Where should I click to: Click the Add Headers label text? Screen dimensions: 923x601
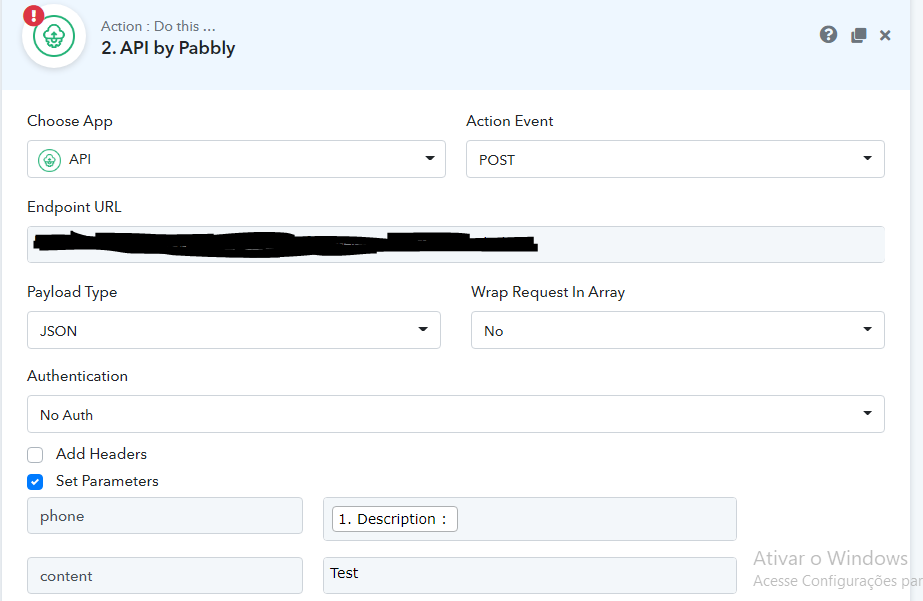(x=101, y=454)
